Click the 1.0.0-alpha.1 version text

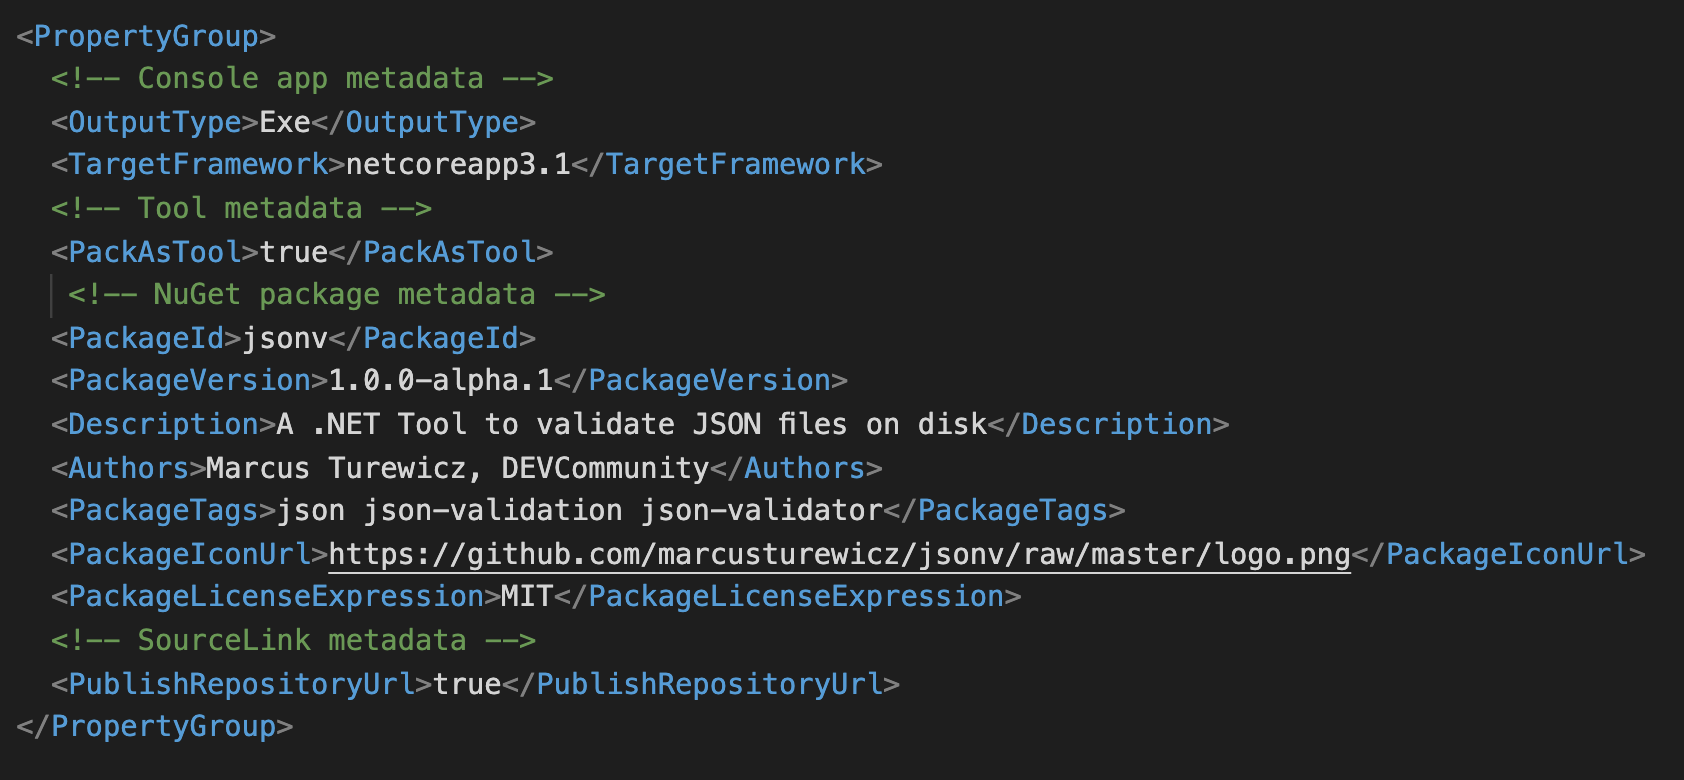[x=441, y=381]
